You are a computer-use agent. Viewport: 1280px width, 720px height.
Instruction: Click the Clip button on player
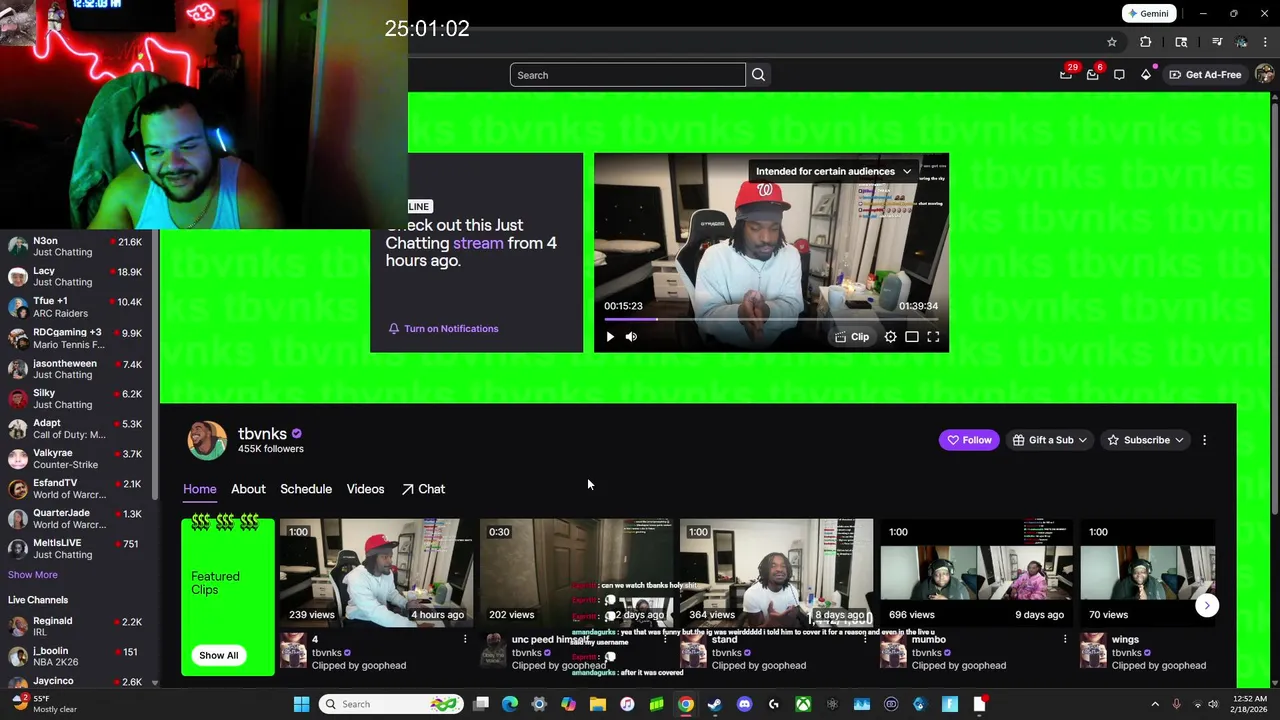(852, 337)
